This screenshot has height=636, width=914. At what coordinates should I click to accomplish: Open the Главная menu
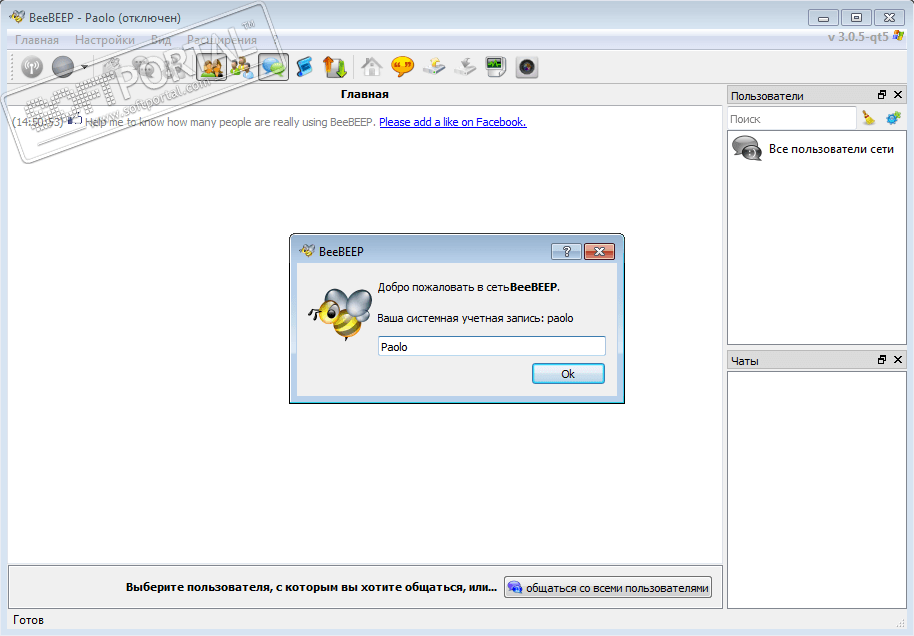click(37, 40)
